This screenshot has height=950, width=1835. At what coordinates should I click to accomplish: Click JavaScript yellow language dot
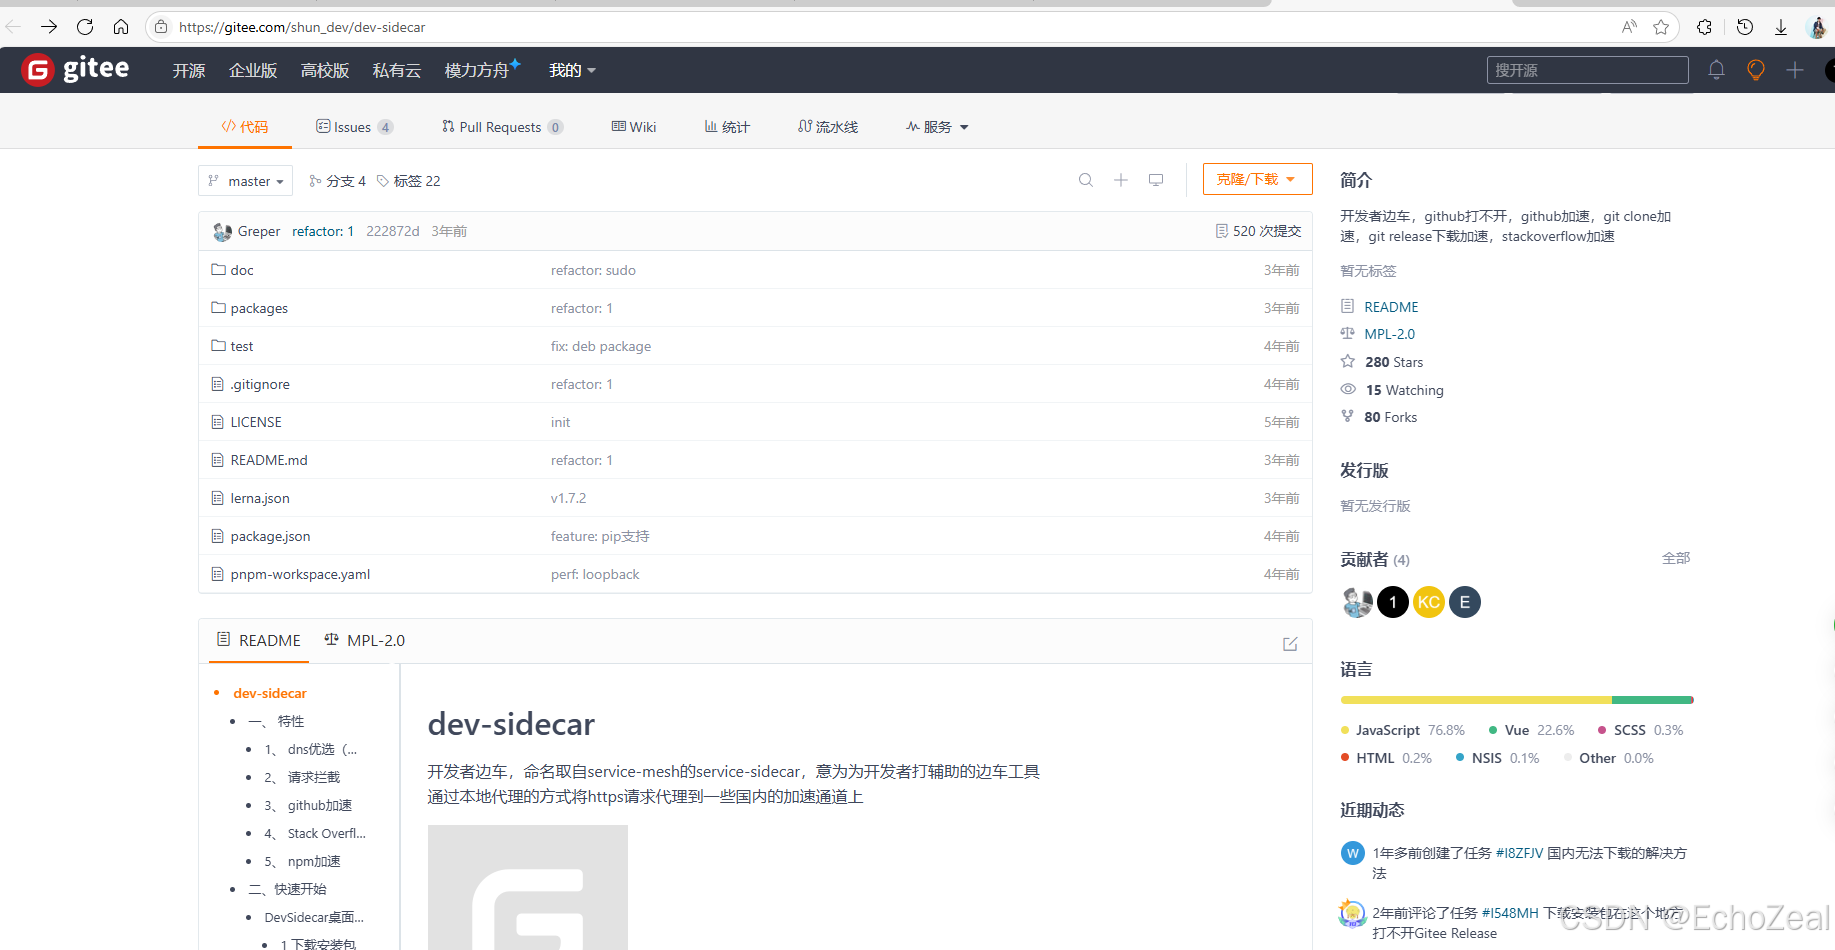[1345, 730]
